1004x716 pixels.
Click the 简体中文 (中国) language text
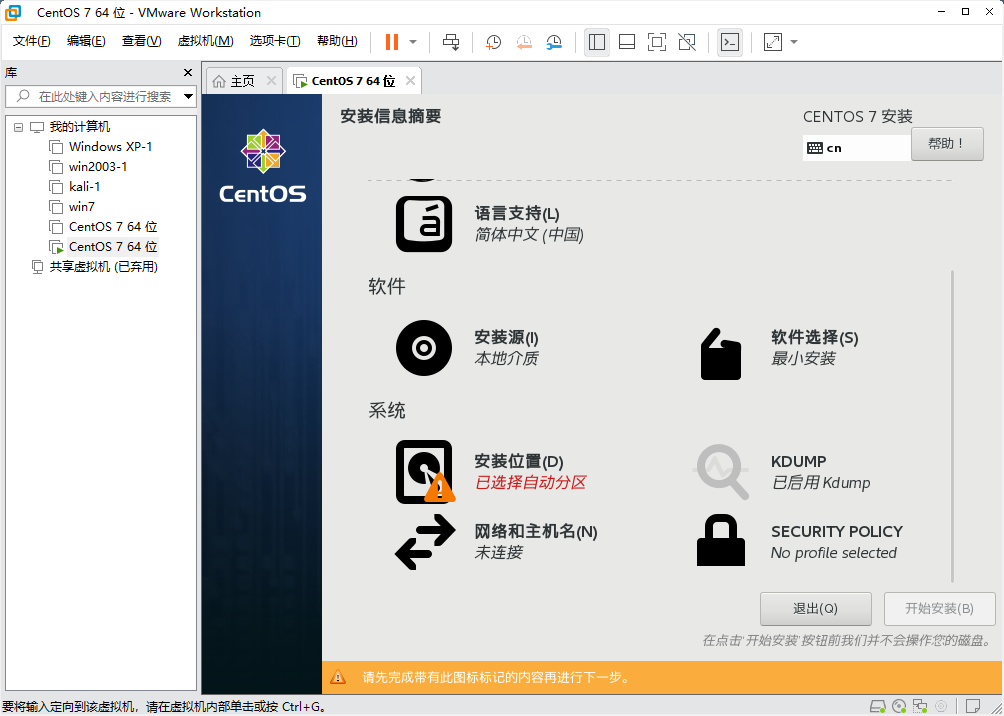pyautogui.click(x=529, y=234)
